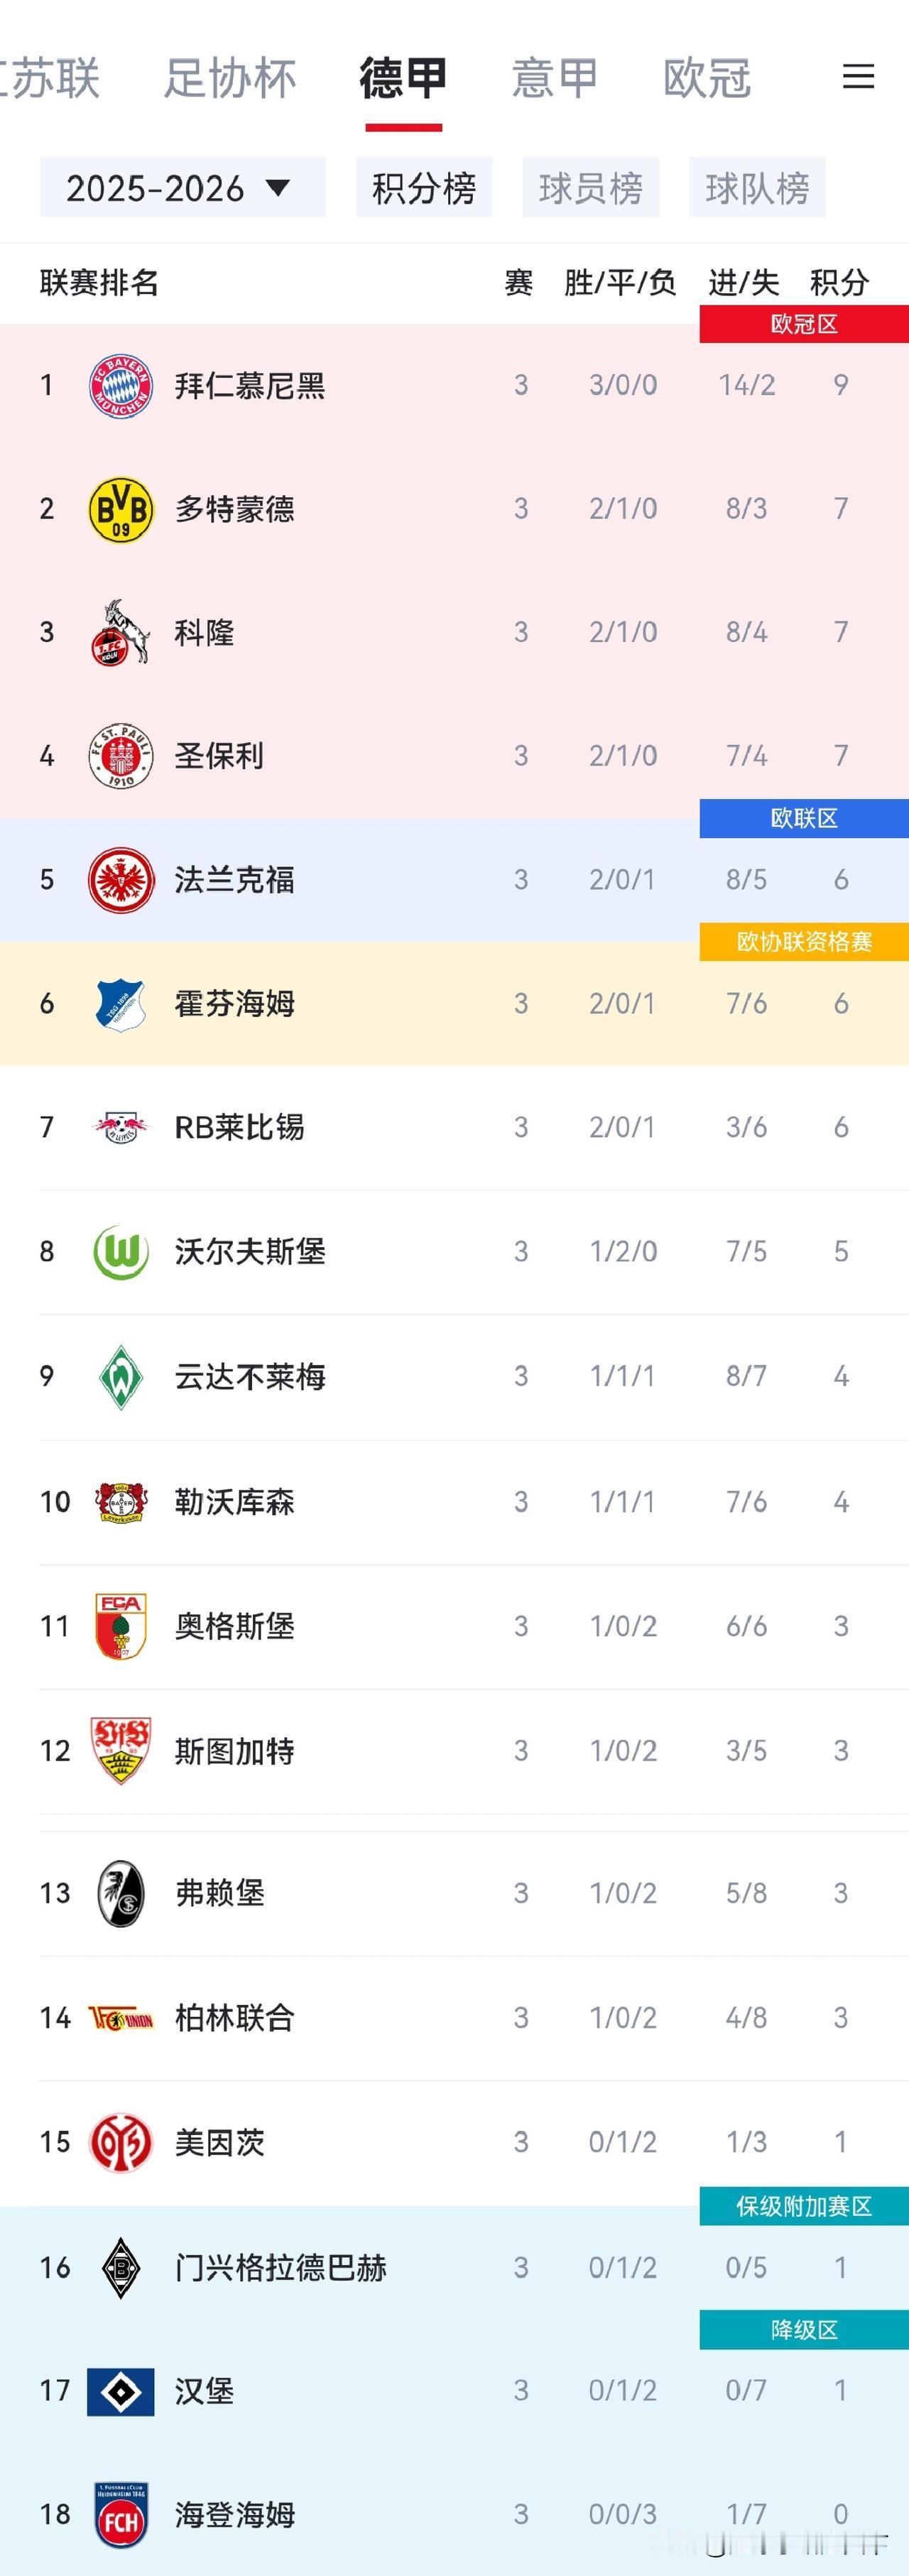Switch to the 意甲 league tab
909x2576 pixels.
pyautogui.click(x=555, y=78)
